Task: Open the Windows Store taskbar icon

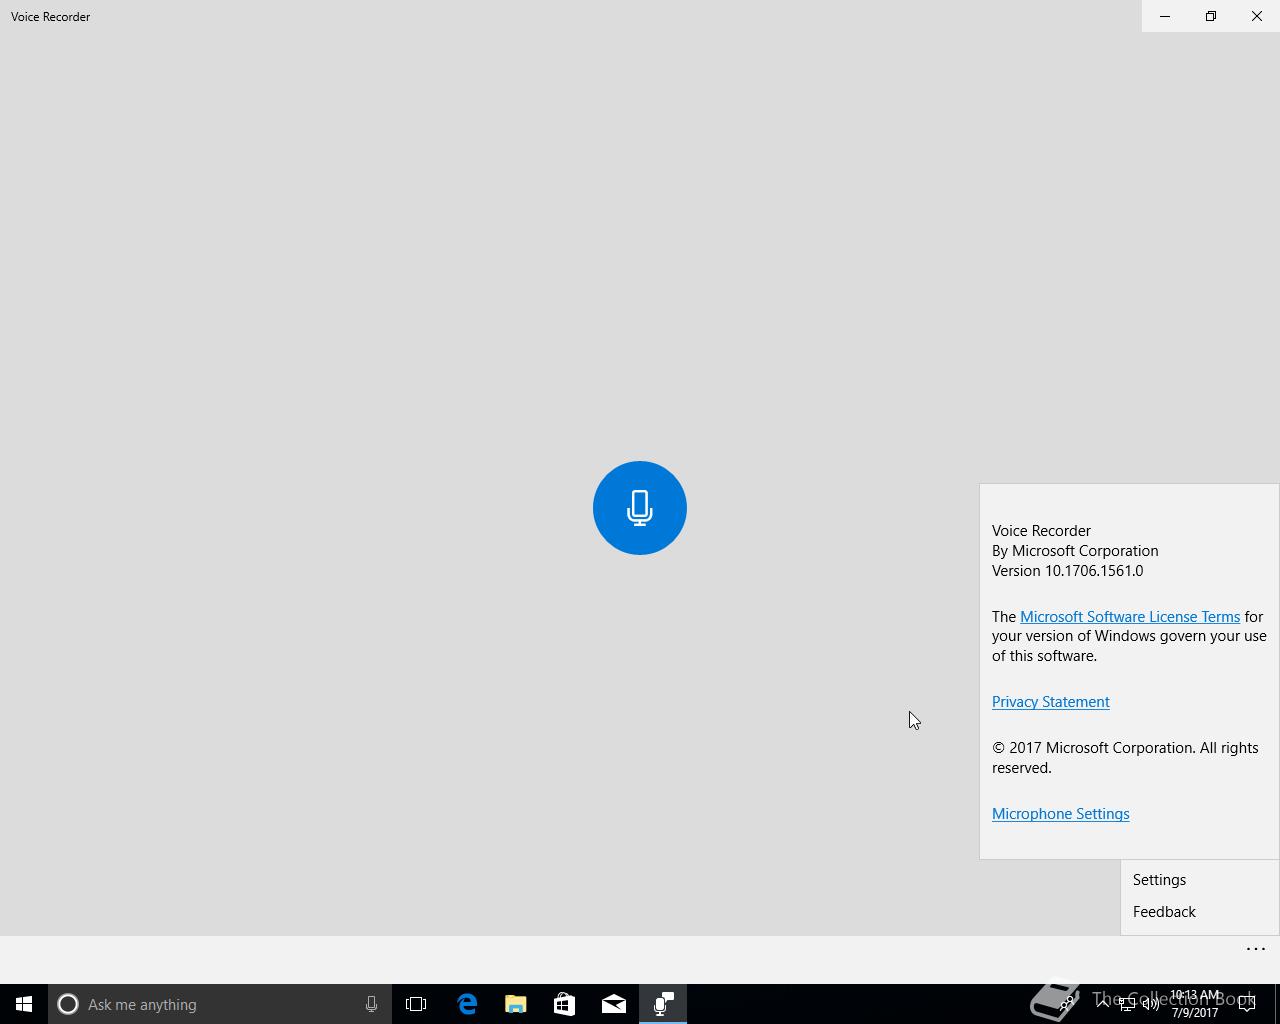Action: (565, 1004)
